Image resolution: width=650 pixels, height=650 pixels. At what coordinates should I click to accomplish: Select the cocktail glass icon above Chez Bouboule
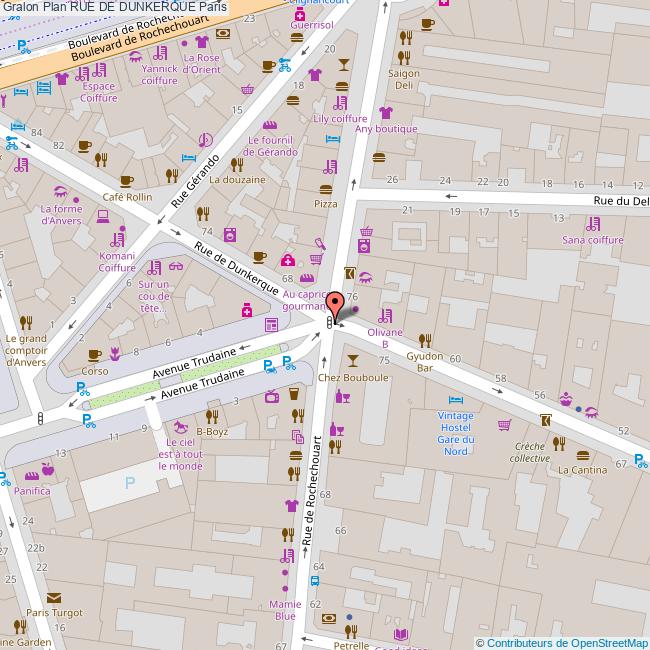pyautogui.click(x=351, y=360)
